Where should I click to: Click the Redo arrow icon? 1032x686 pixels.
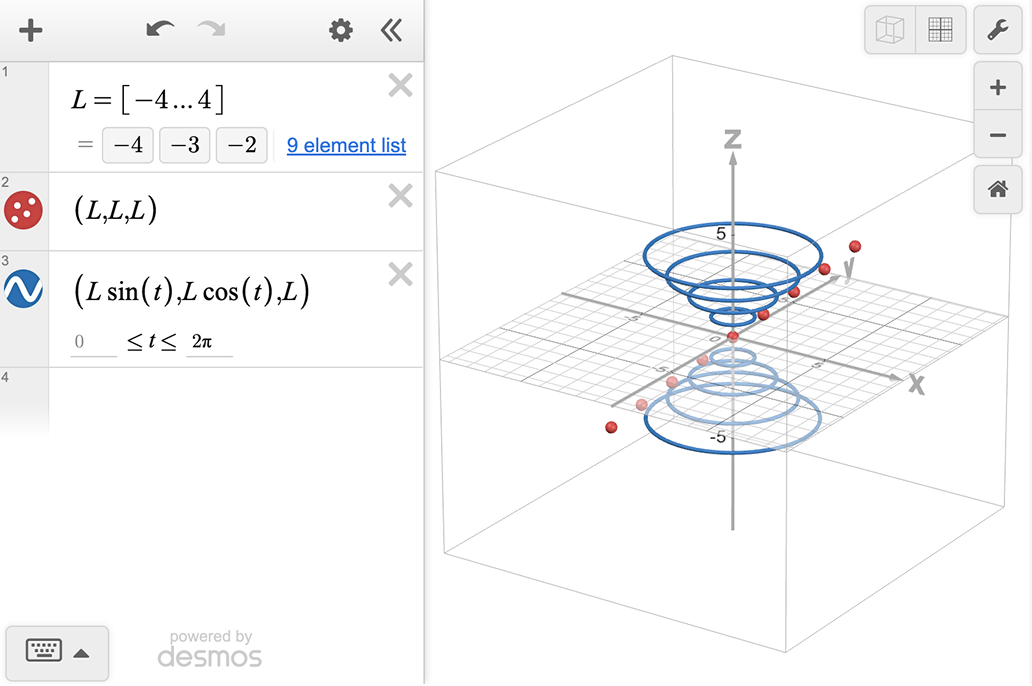pos(212,30)
